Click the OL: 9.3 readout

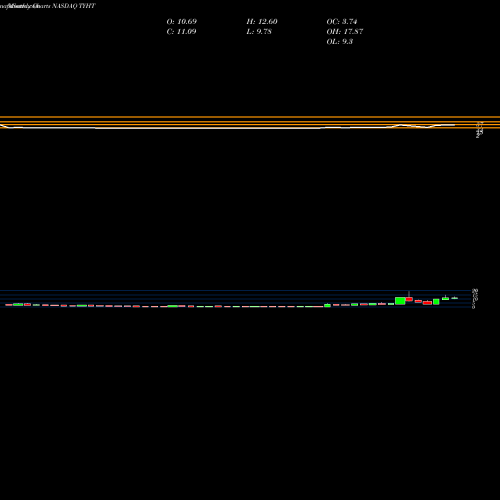click(340, 41)
